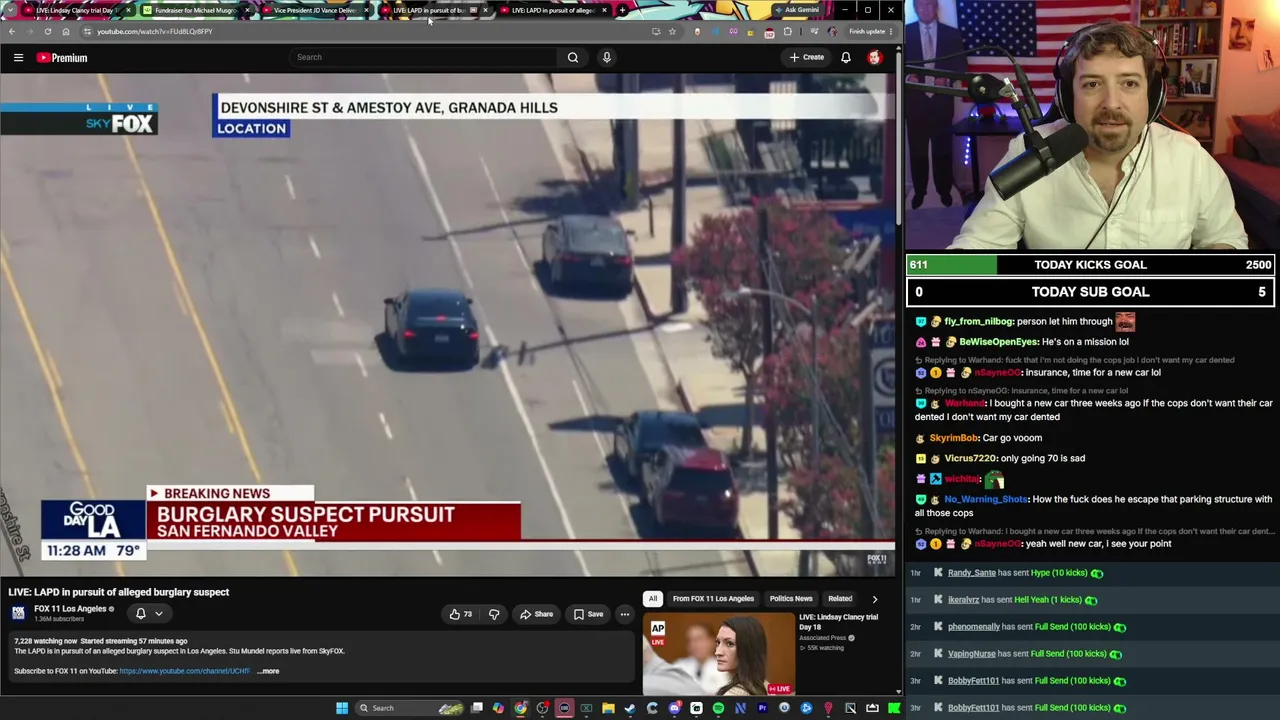
Task: Click the Ask Gemini button
Action: click(x=797, y=10)
